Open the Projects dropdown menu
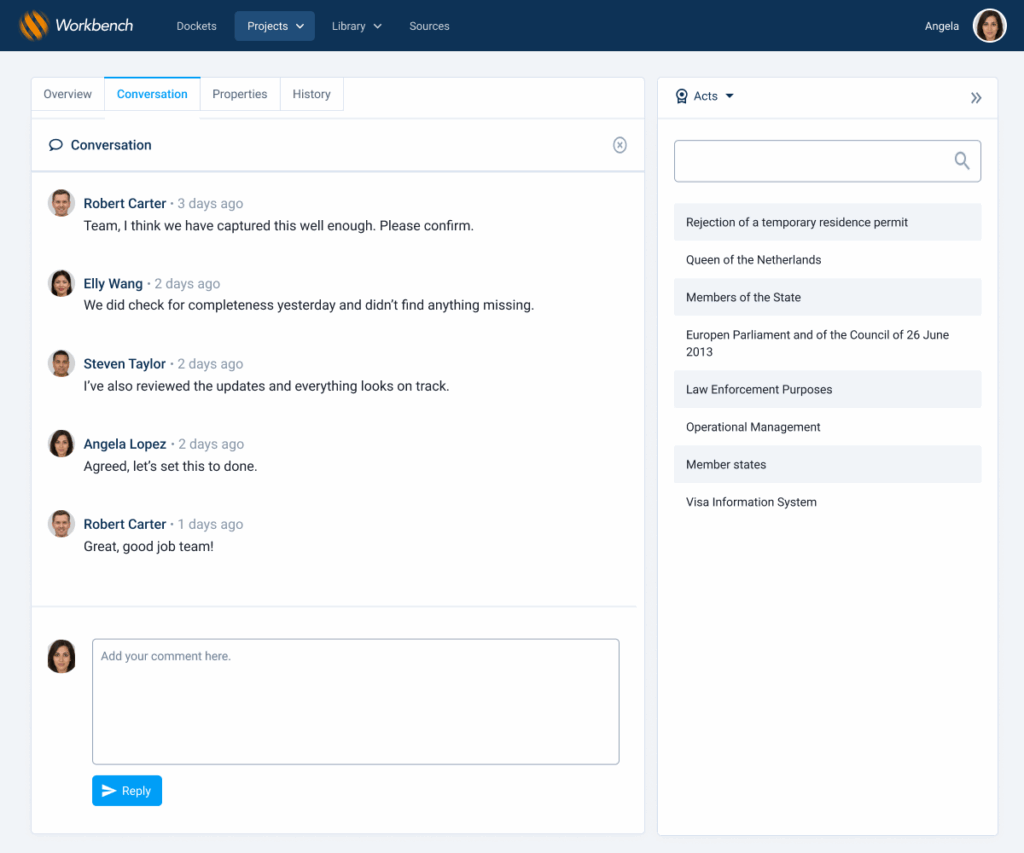 click(275, 26)
